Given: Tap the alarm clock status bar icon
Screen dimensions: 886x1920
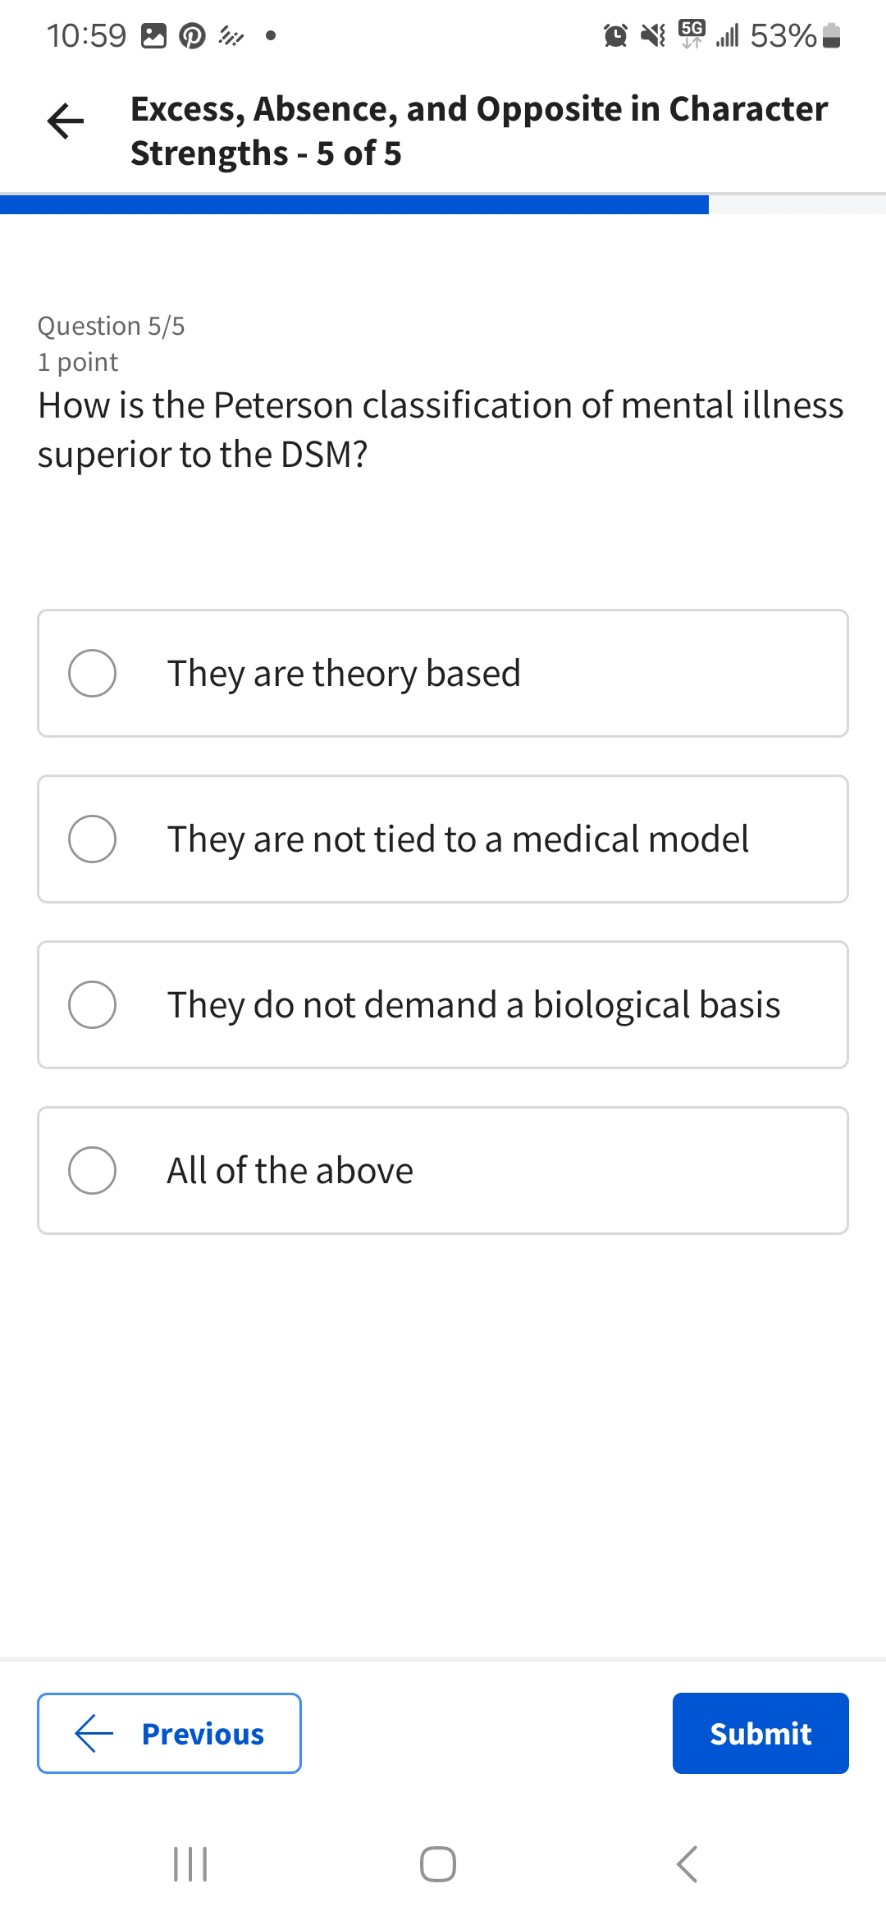Looking at the screenshot, I should (x=614, y=35).
